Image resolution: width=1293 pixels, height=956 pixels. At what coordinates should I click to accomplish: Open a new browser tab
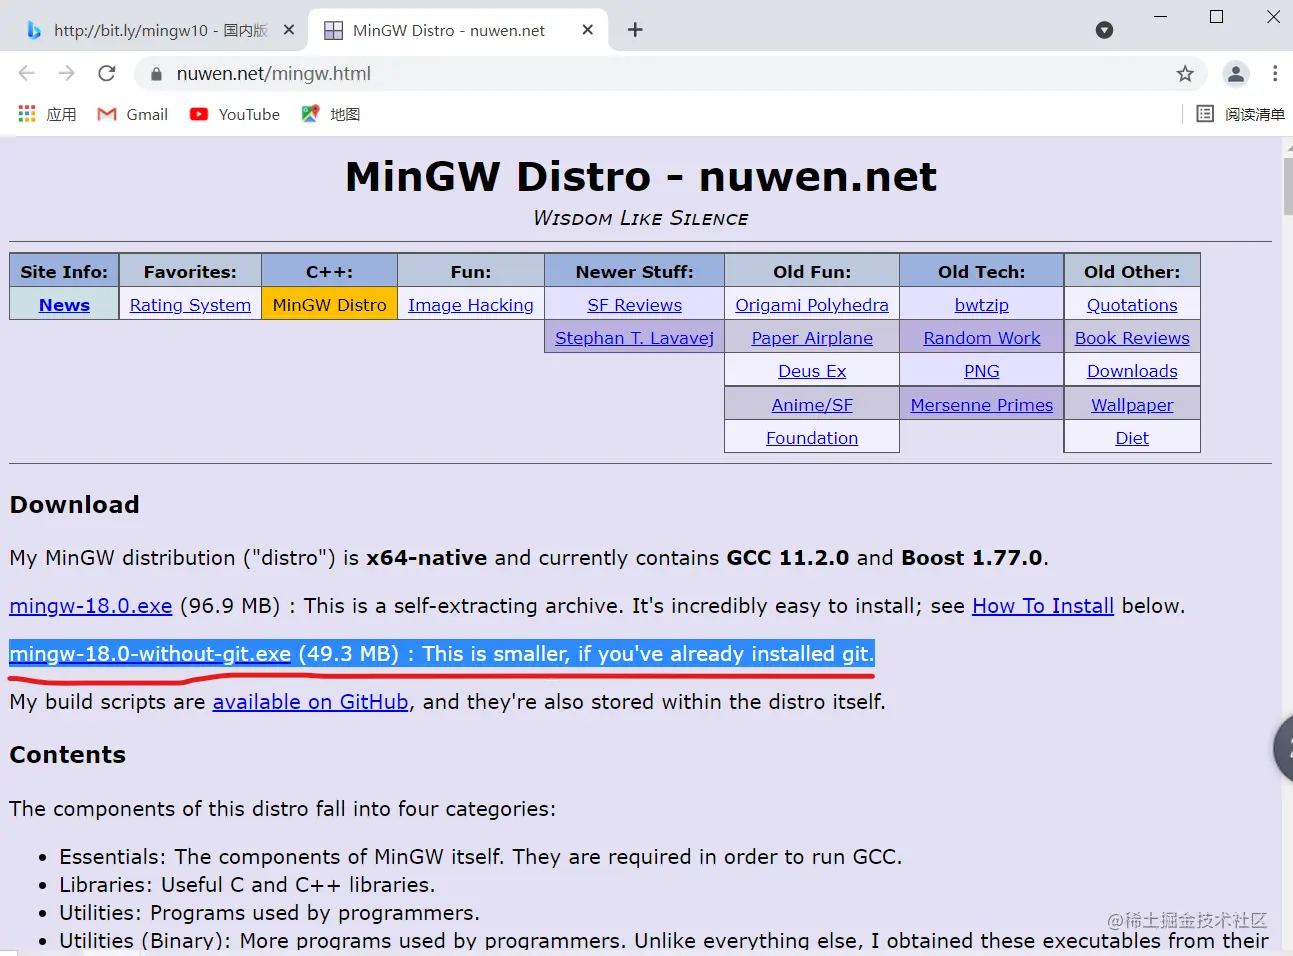pos(635,30)
